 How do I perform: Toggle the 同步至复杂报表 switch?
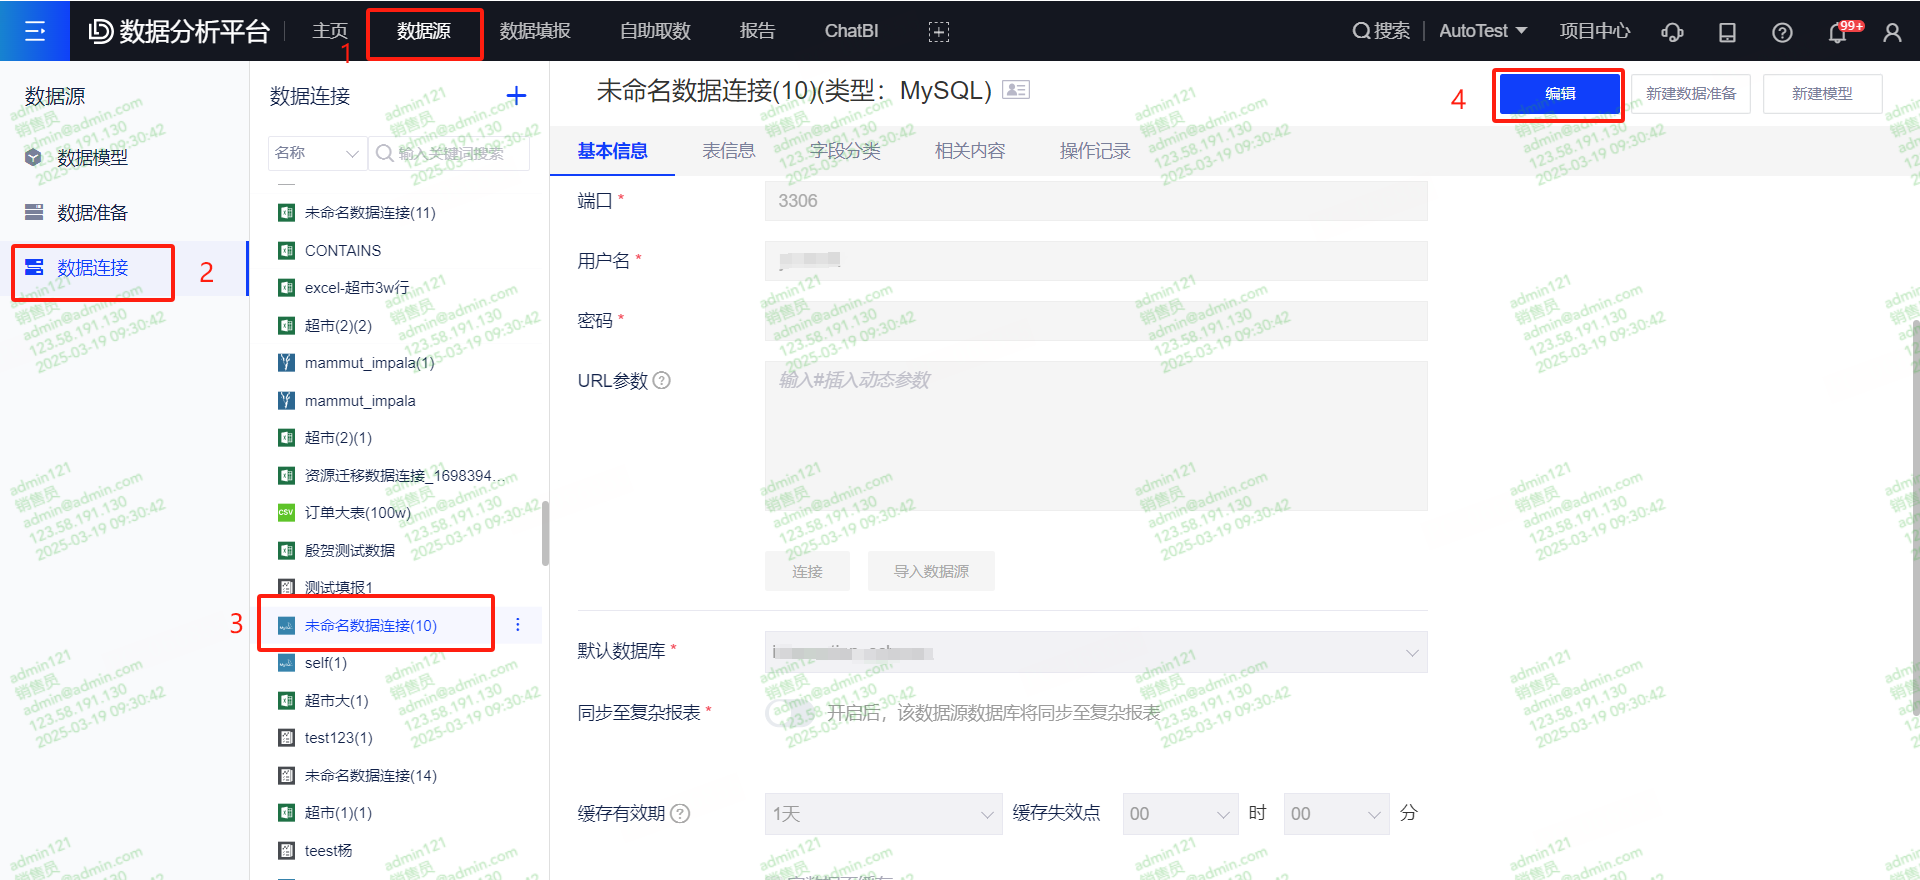(790, 713)
